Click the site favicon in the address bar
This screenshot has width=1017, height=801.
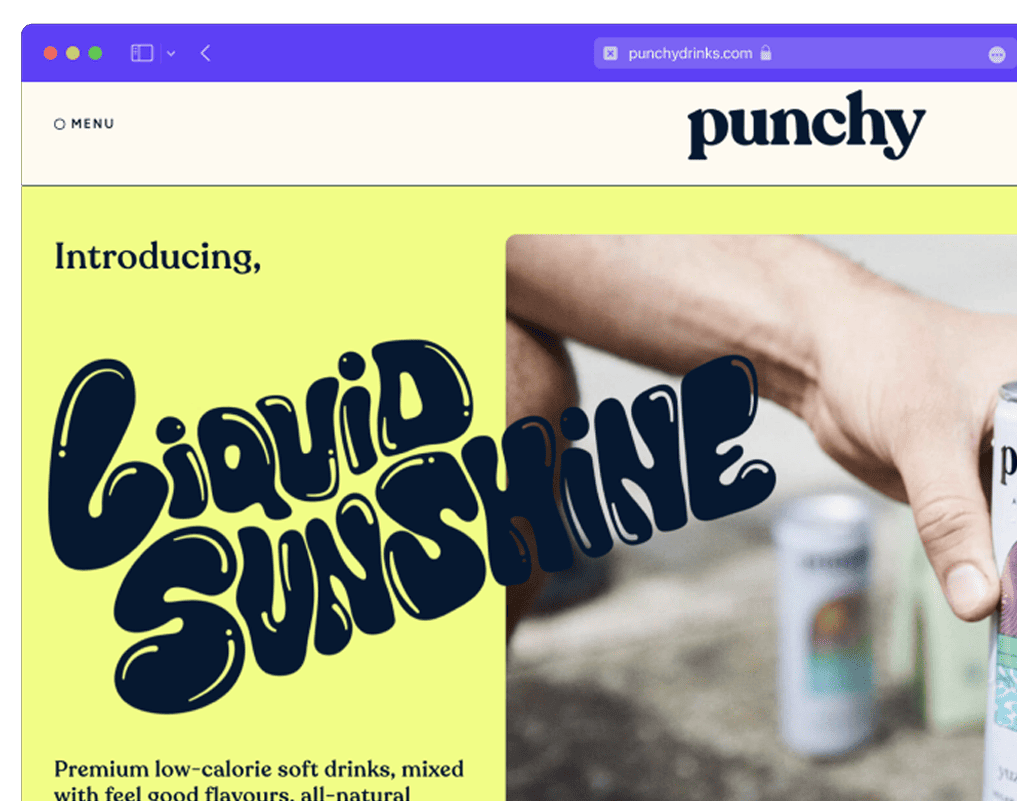coord(610,53)
